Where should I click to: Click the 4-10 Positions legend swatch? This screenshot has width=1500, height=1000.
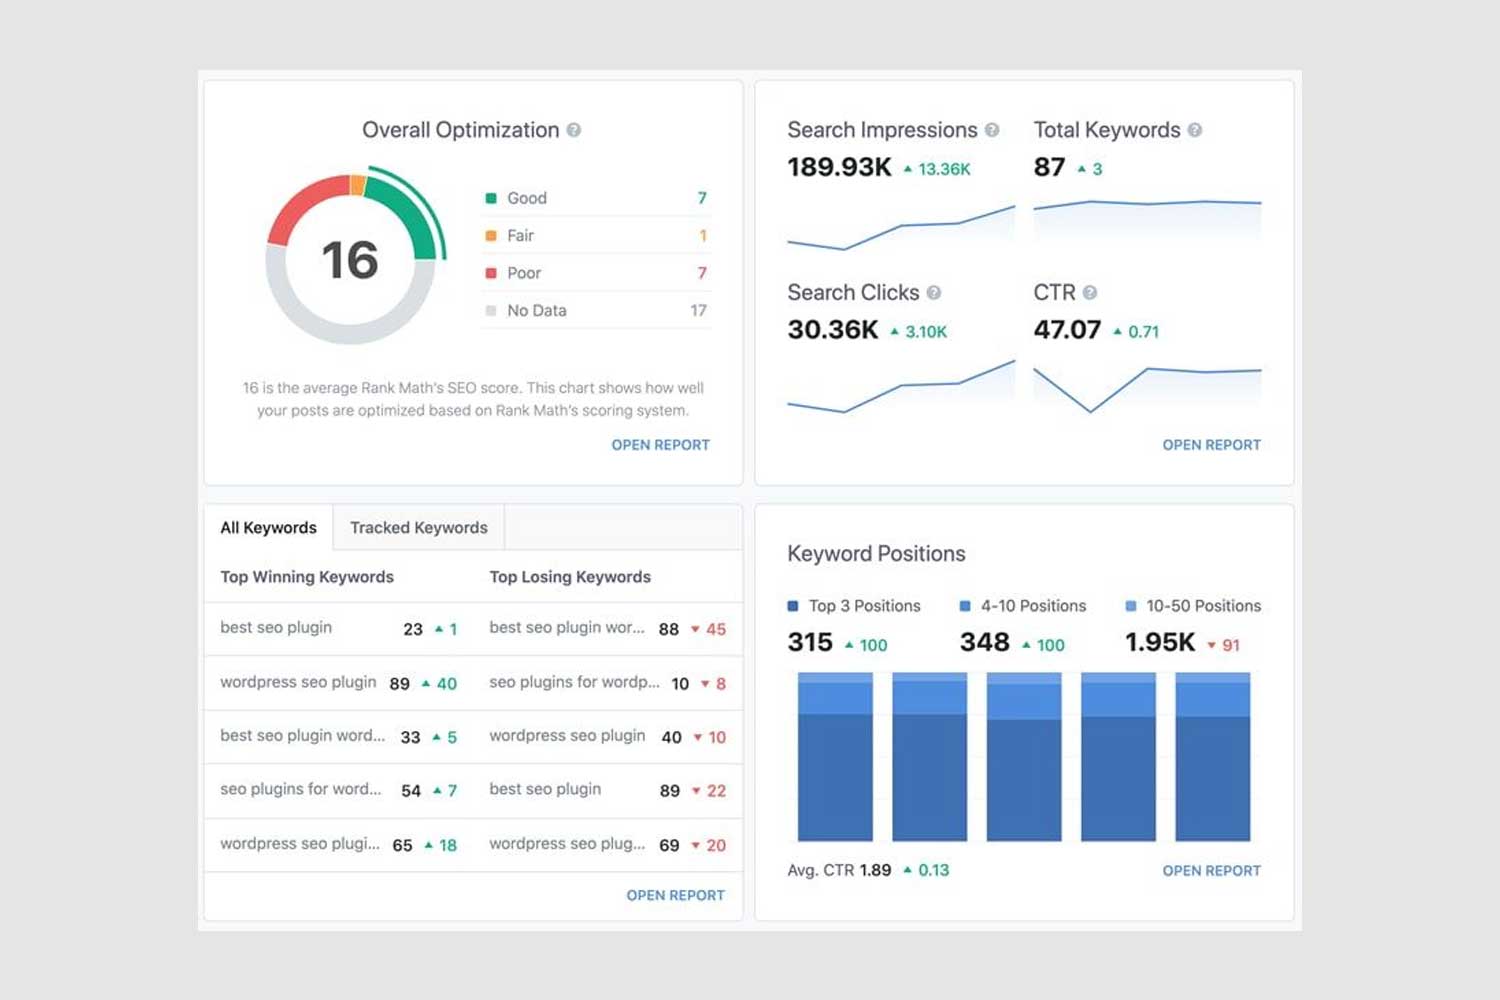pyautogui.click(x=965, y=606)
